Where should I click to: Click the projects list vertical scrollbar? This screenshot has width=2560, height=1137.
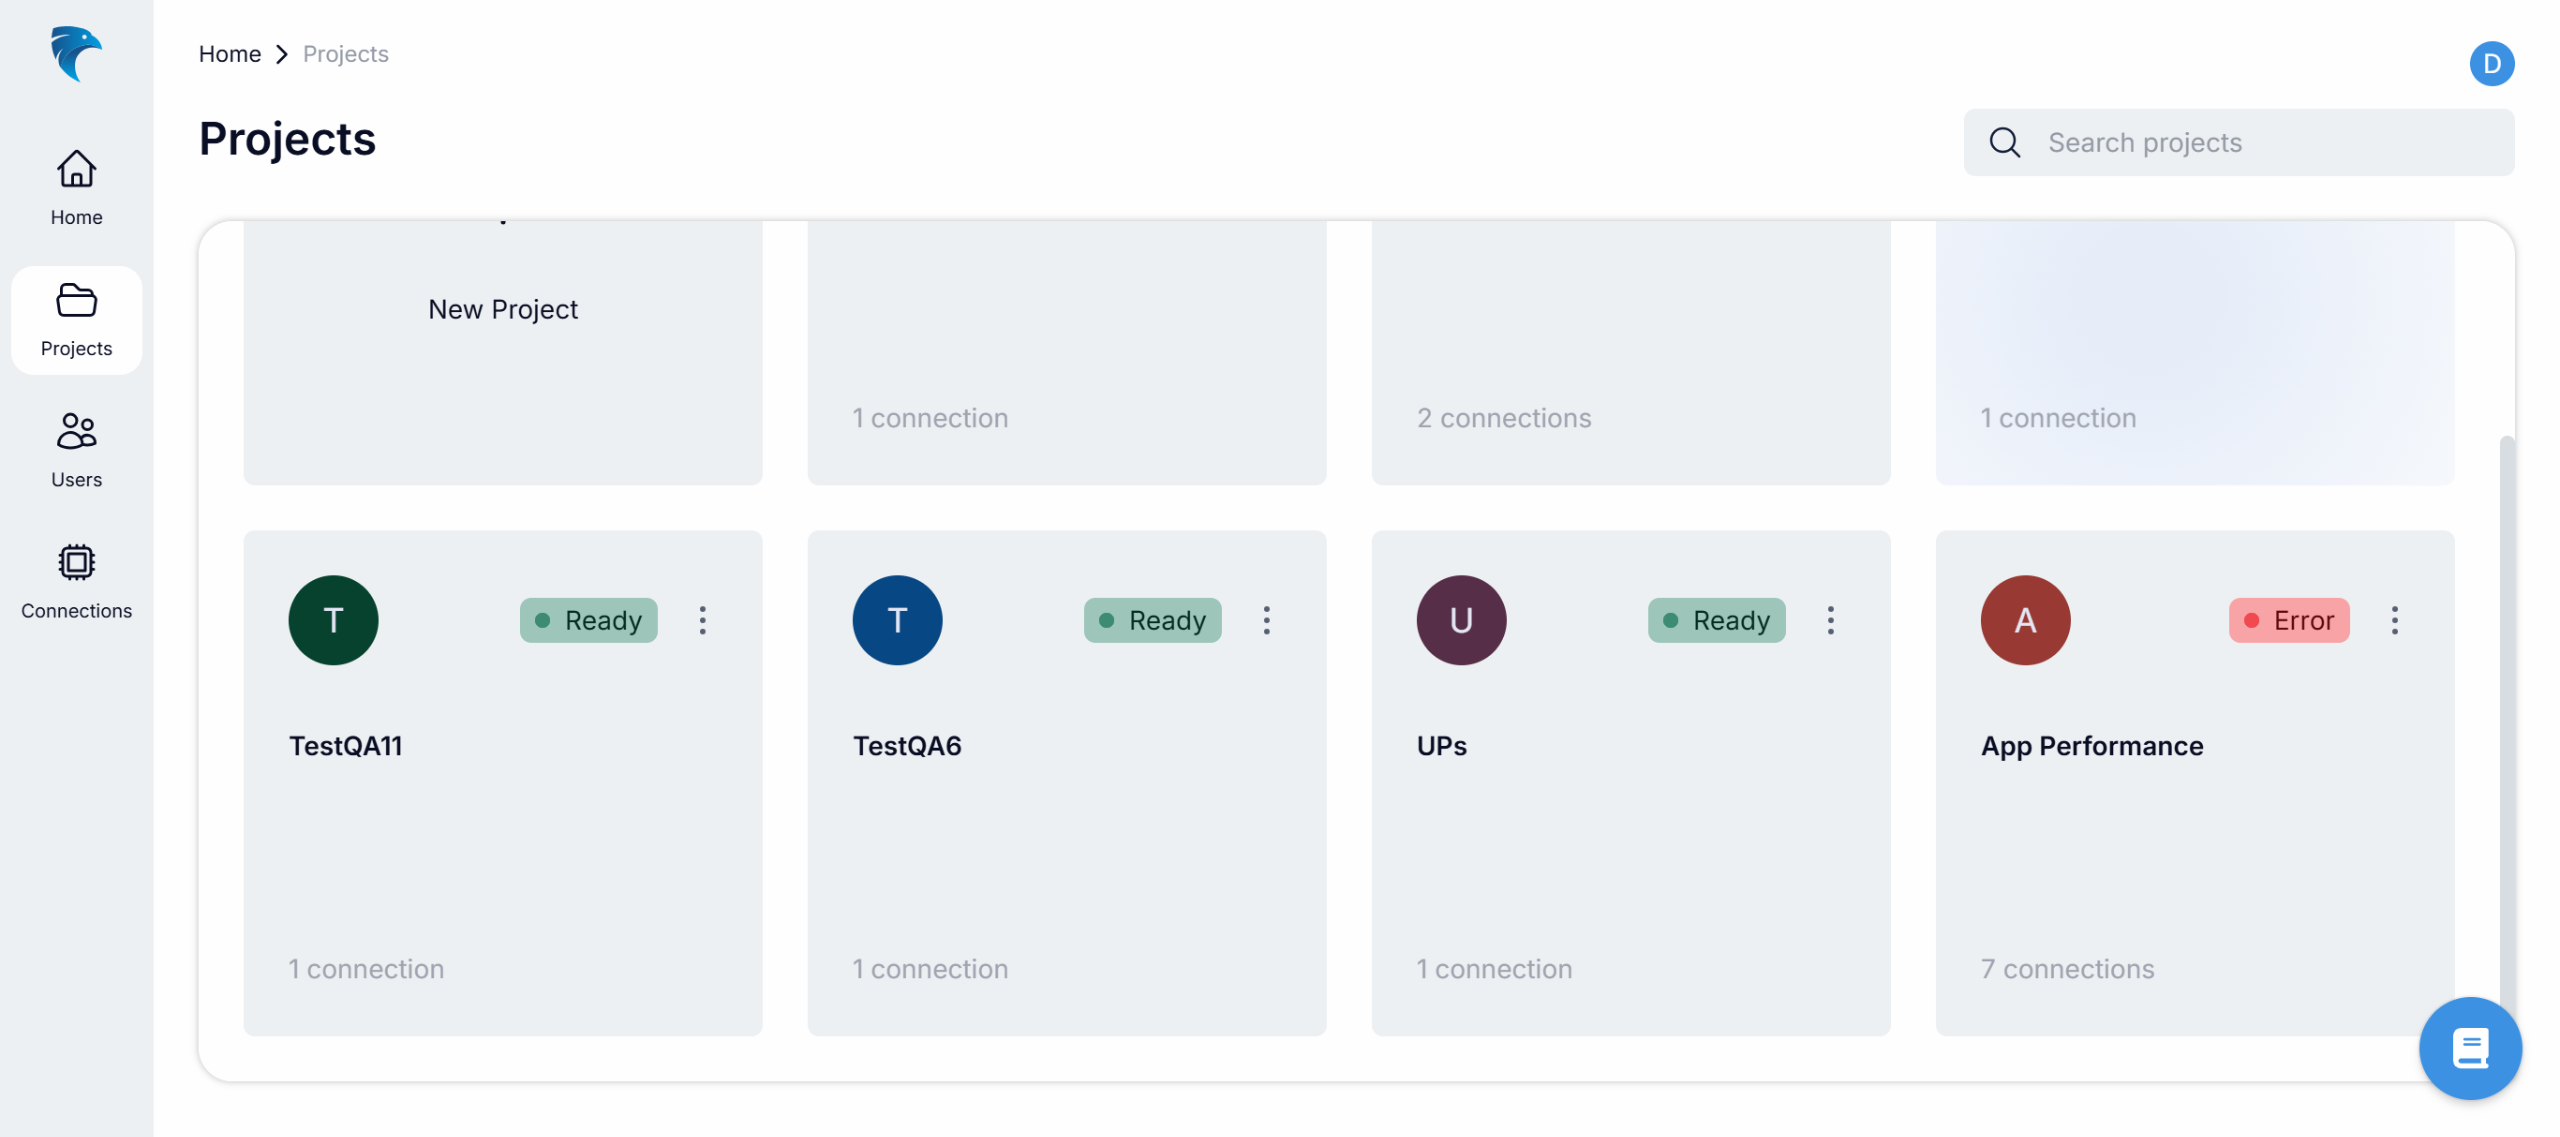(x=2506, y=700)
